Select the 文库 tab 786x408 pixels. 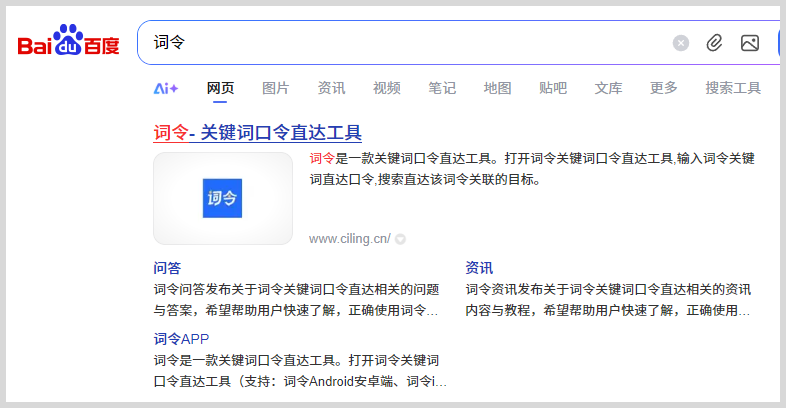tap(608, 88)
